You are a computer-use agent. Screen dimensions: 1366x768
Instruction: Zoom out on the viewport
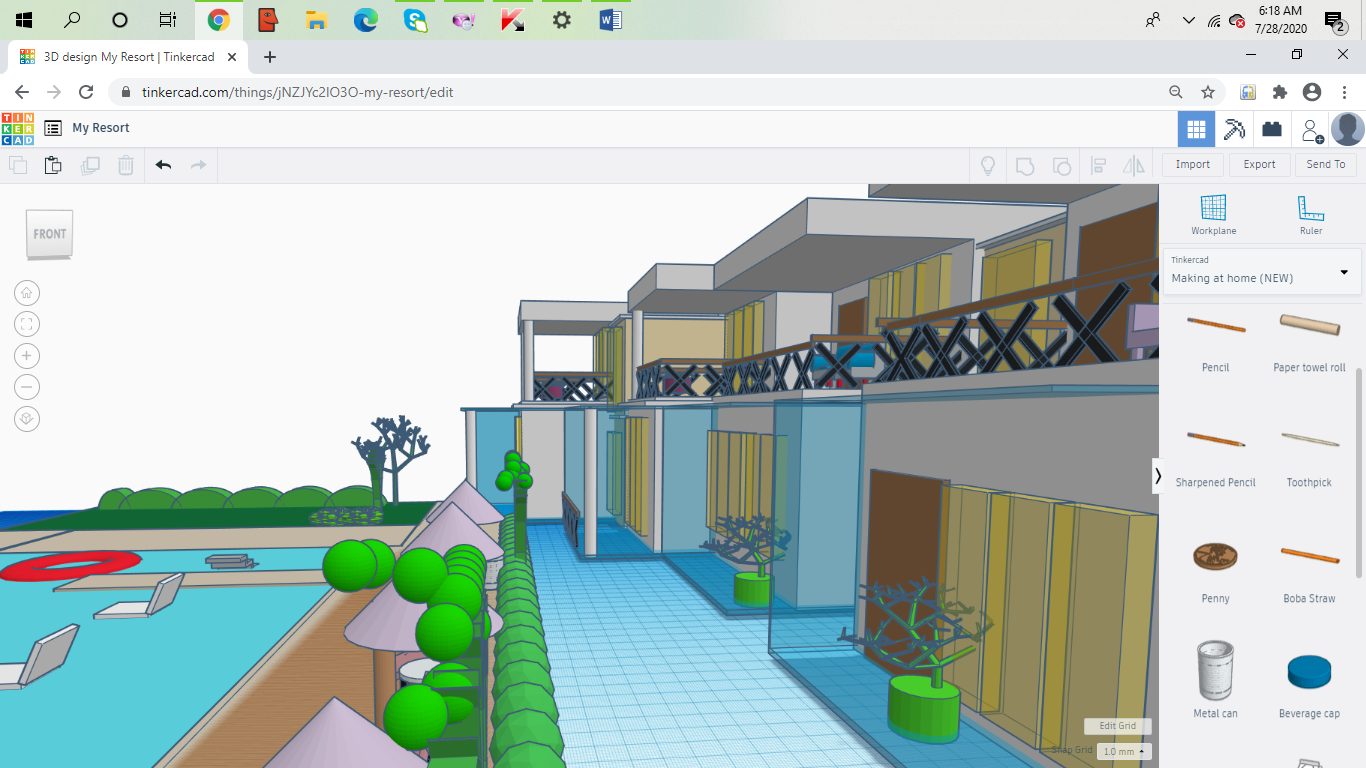click(x=27, y=387)
